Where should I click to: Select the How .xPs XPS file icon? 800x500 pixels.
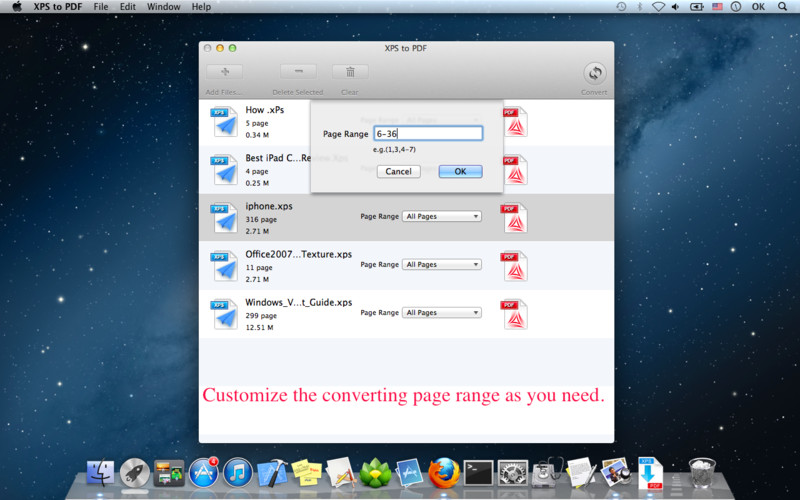(224, 121)
